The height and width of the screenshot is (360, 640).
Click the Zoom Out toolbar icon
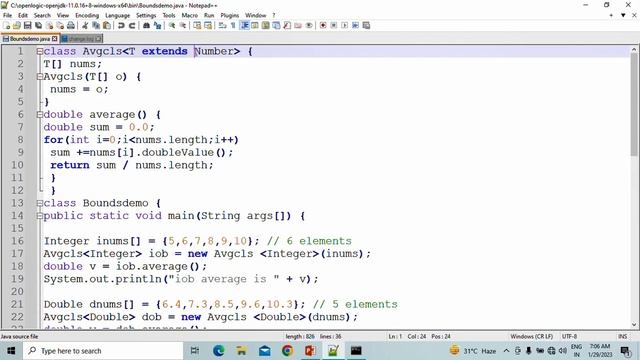182,25
